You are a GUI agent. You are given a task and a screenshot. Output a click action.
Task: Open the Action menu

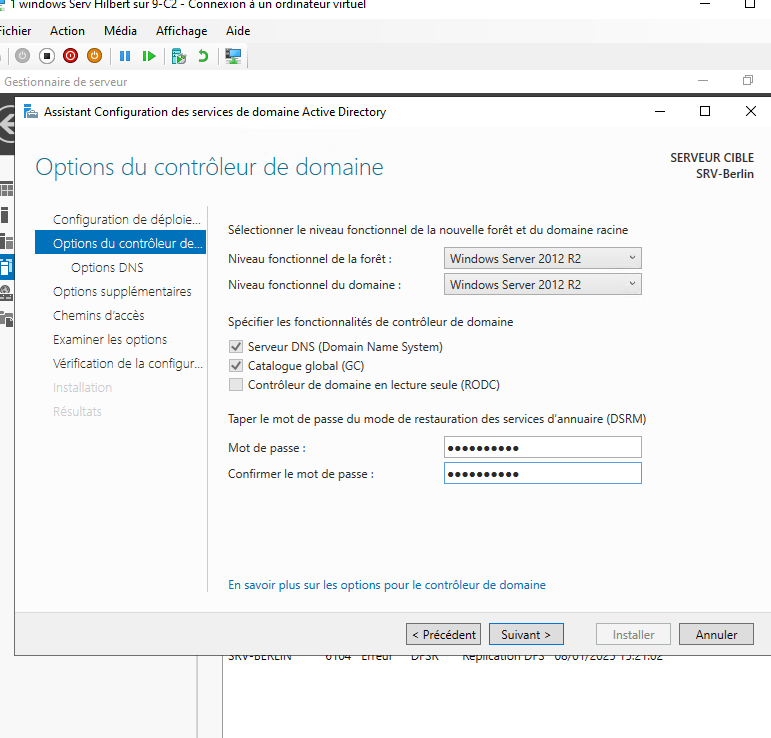pyautogui.click(x=68, y=31)
